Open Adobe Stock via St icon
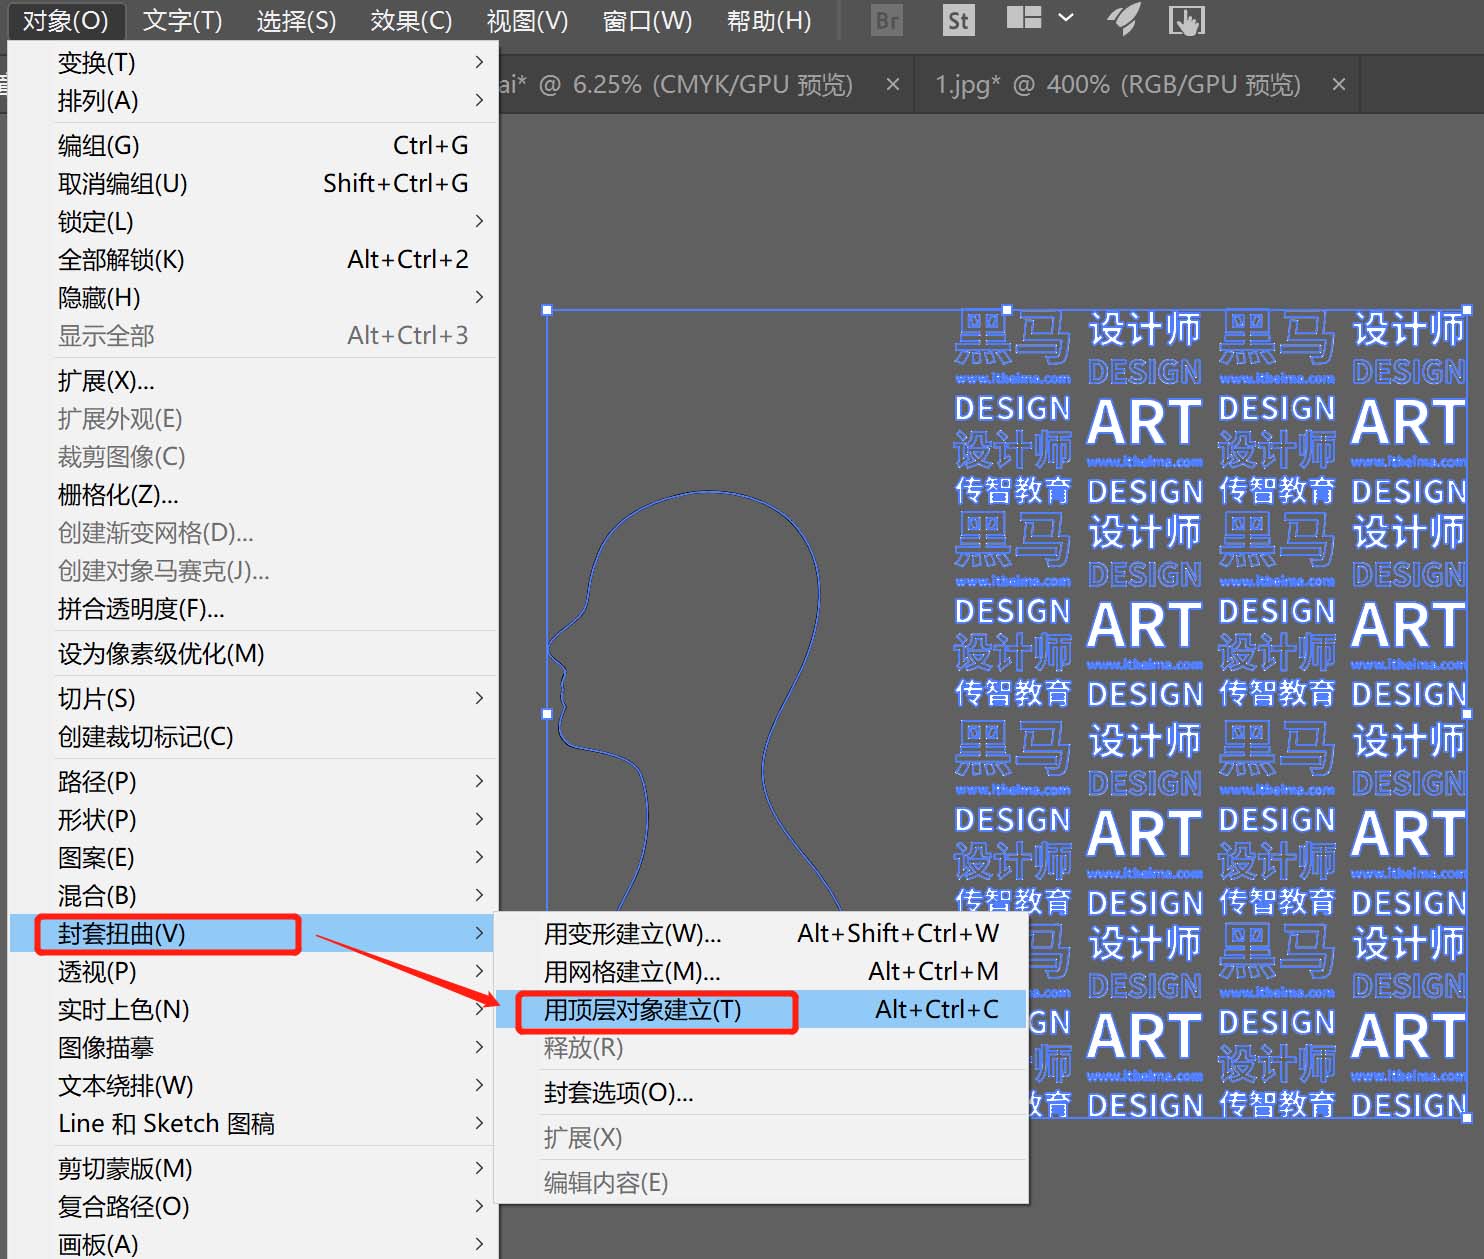Image resolution: width=1484 pixels, height=1259 pixels. click(x=958, y=20)
